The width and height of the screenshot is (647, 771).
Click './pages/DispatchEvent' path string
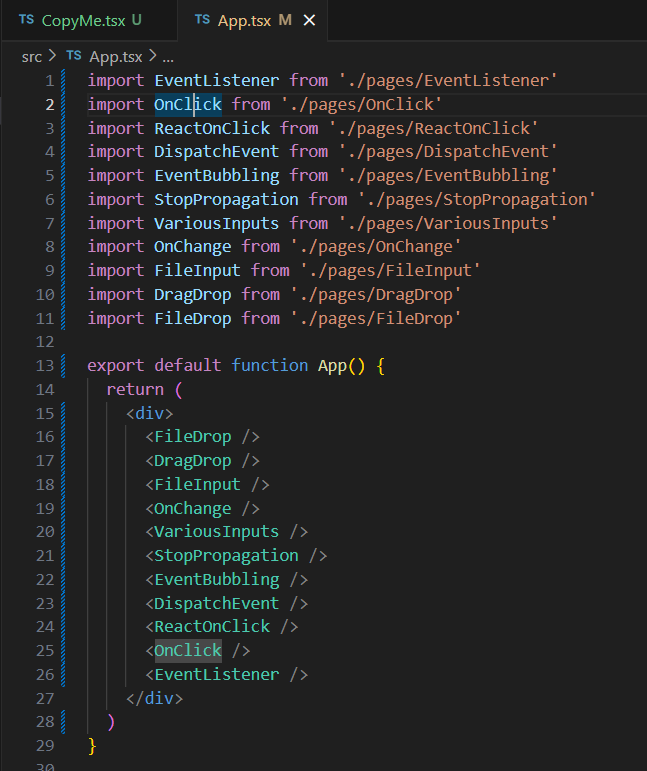point(448,151)
